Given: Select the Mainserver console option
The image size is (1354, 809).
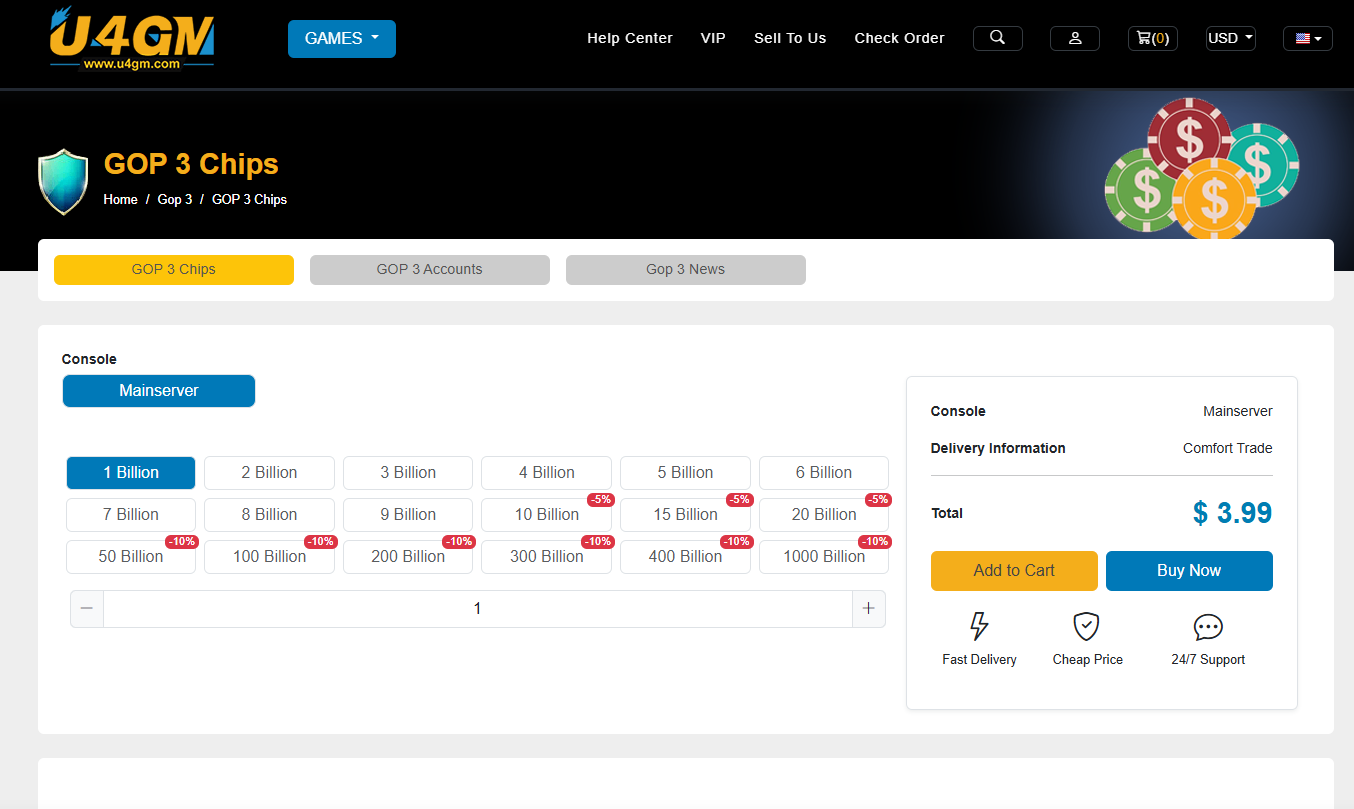Looking at the screenshot, I should click(159, 391).
